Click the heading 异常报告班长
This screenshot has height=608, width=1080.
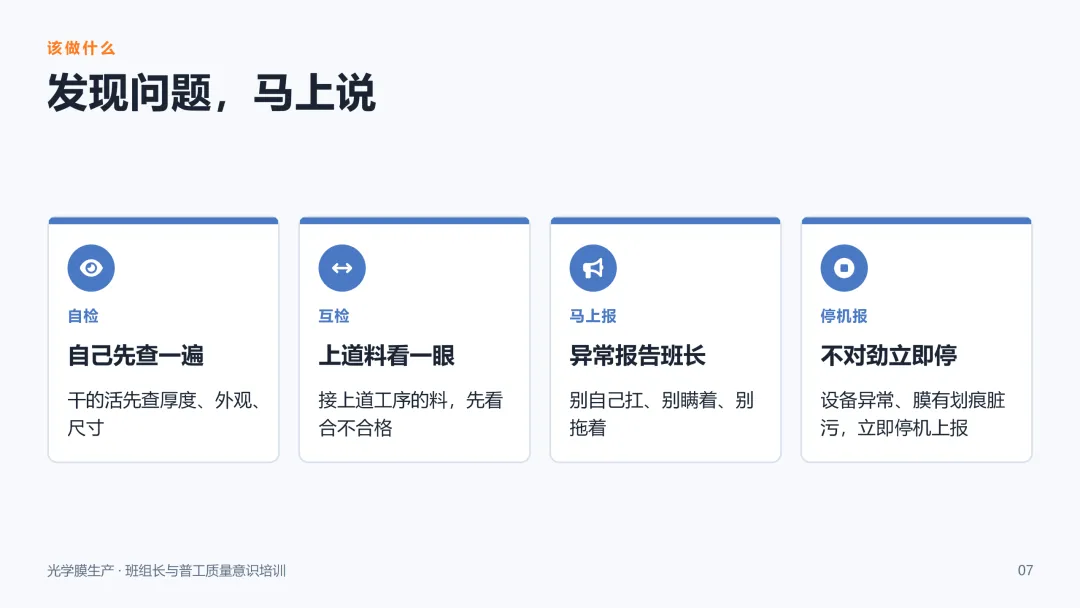tap(638, 355)
